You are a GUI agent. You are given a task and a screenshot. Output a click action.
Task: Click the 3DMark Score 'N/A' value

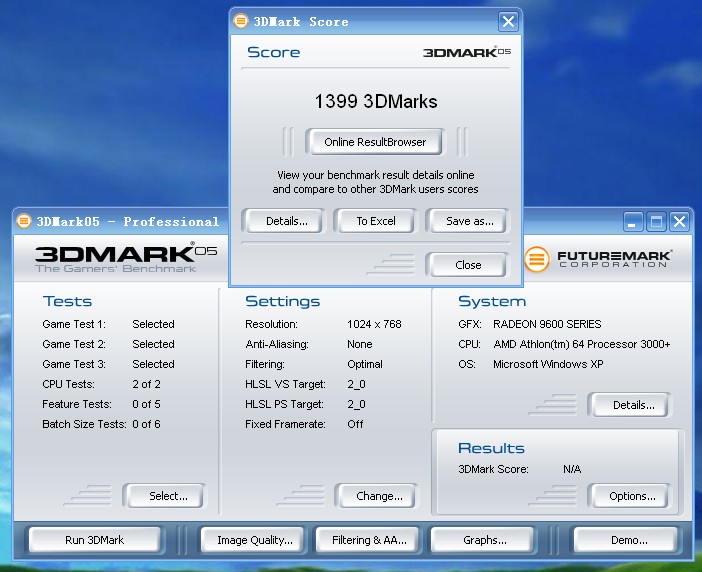[x=572, y=469]
